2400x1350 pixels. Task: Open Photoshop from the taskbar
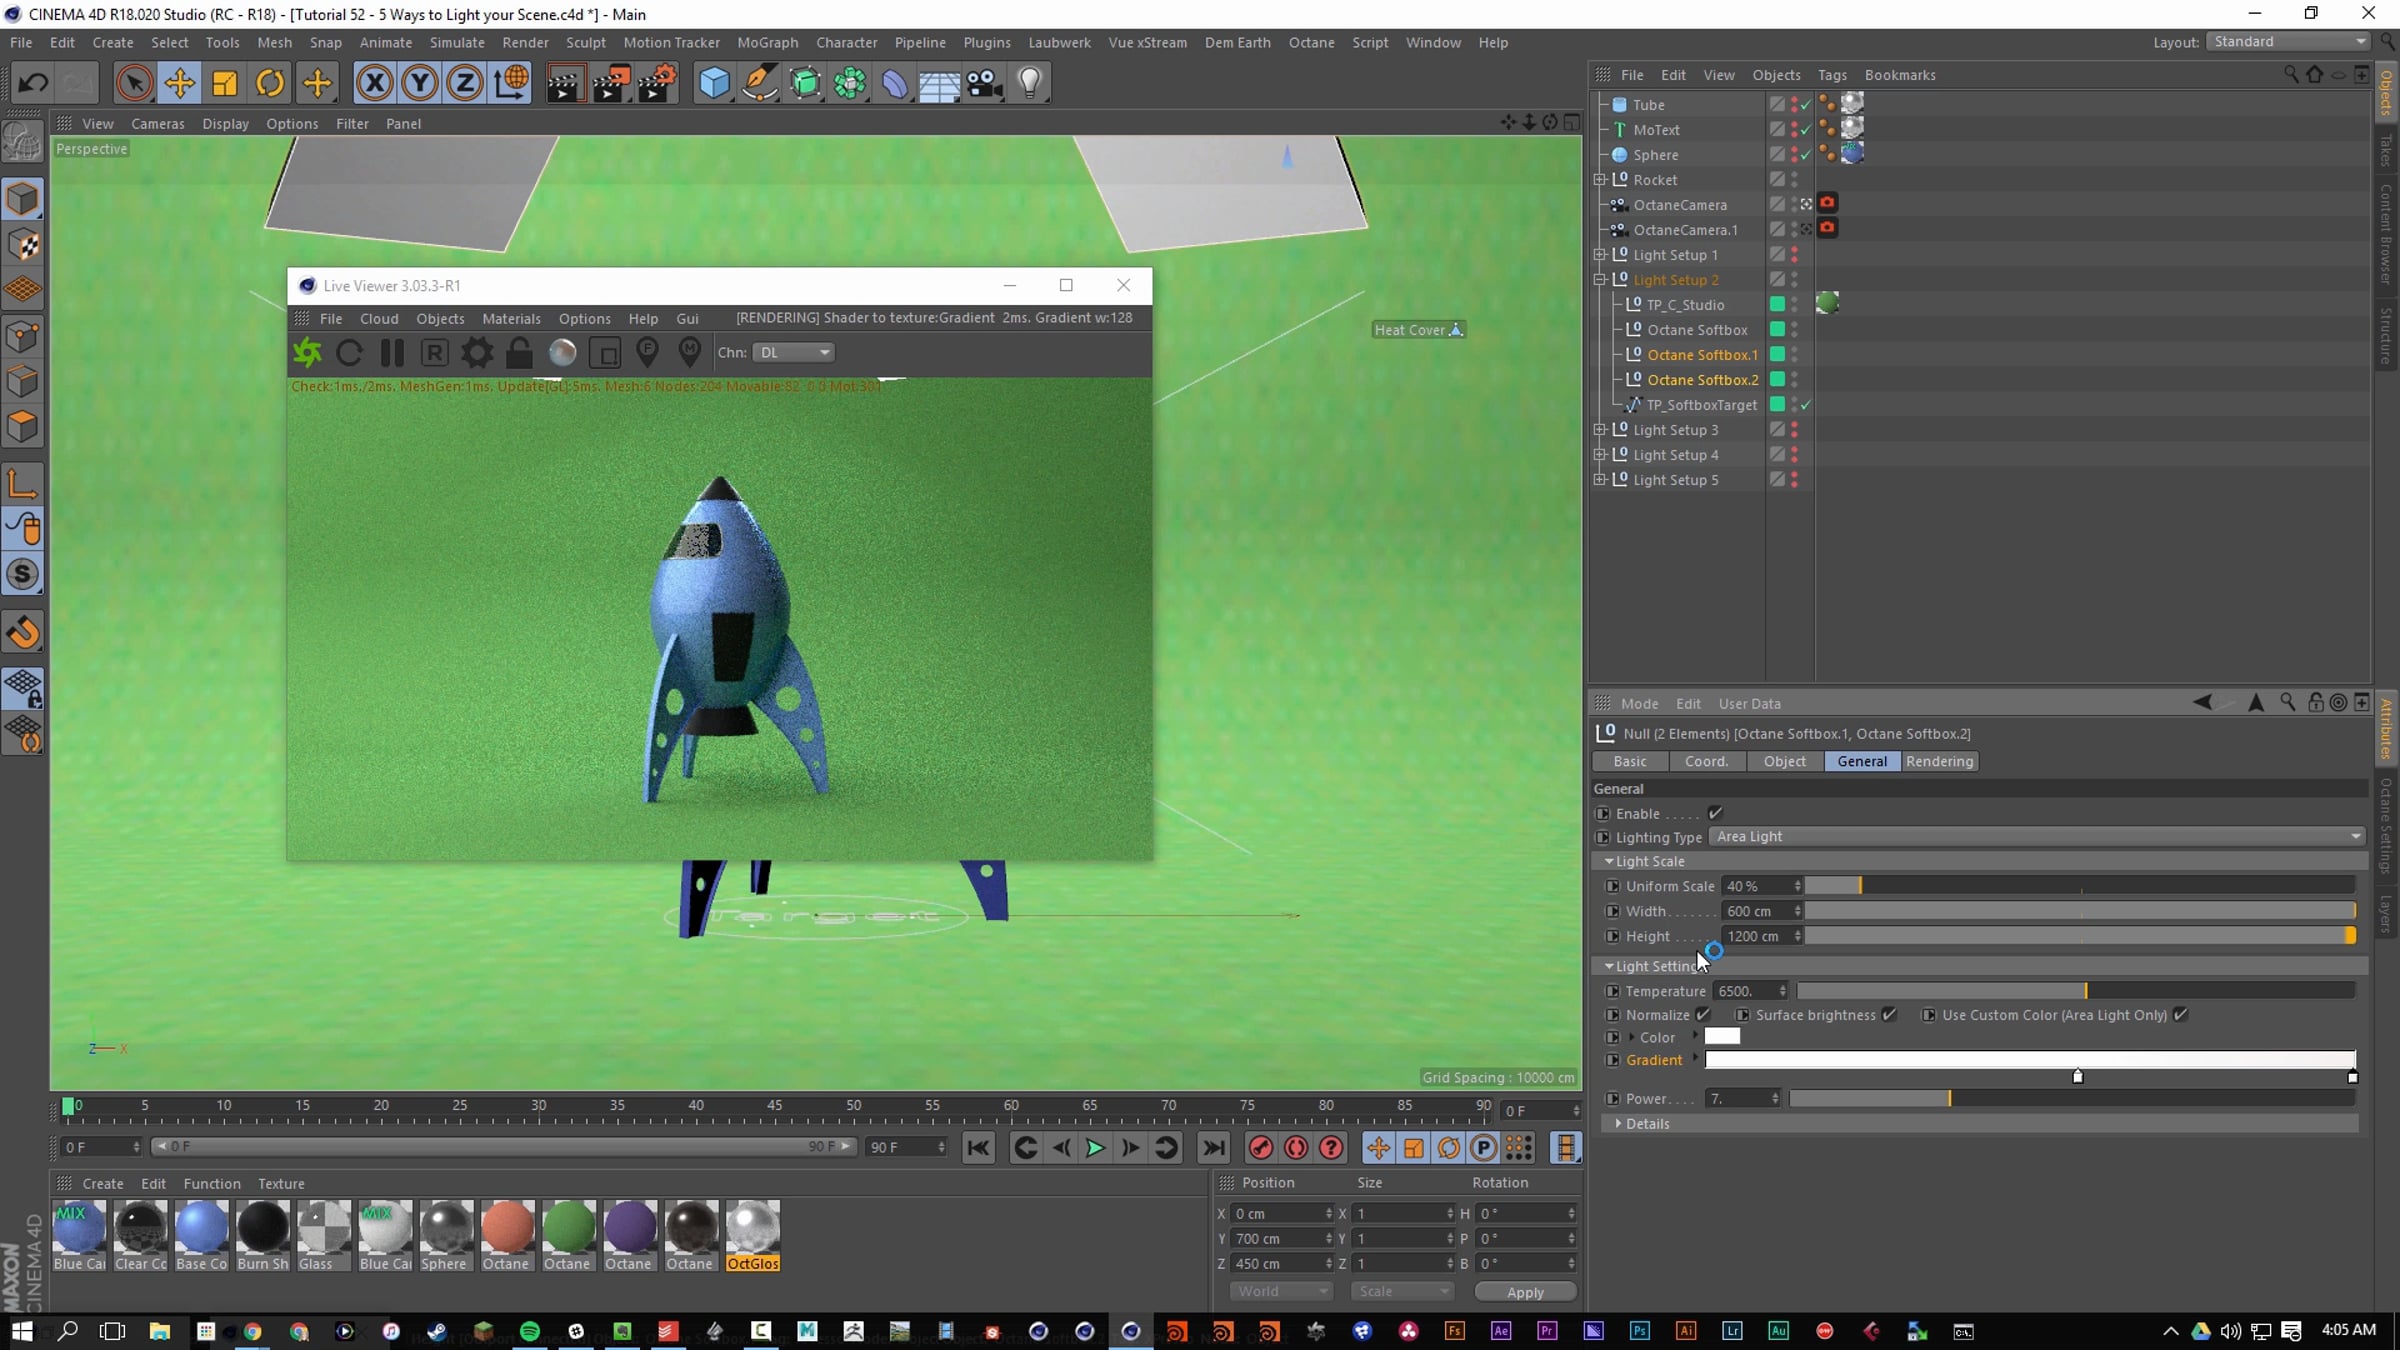pyautogui.click(x=1640, y=1331)
